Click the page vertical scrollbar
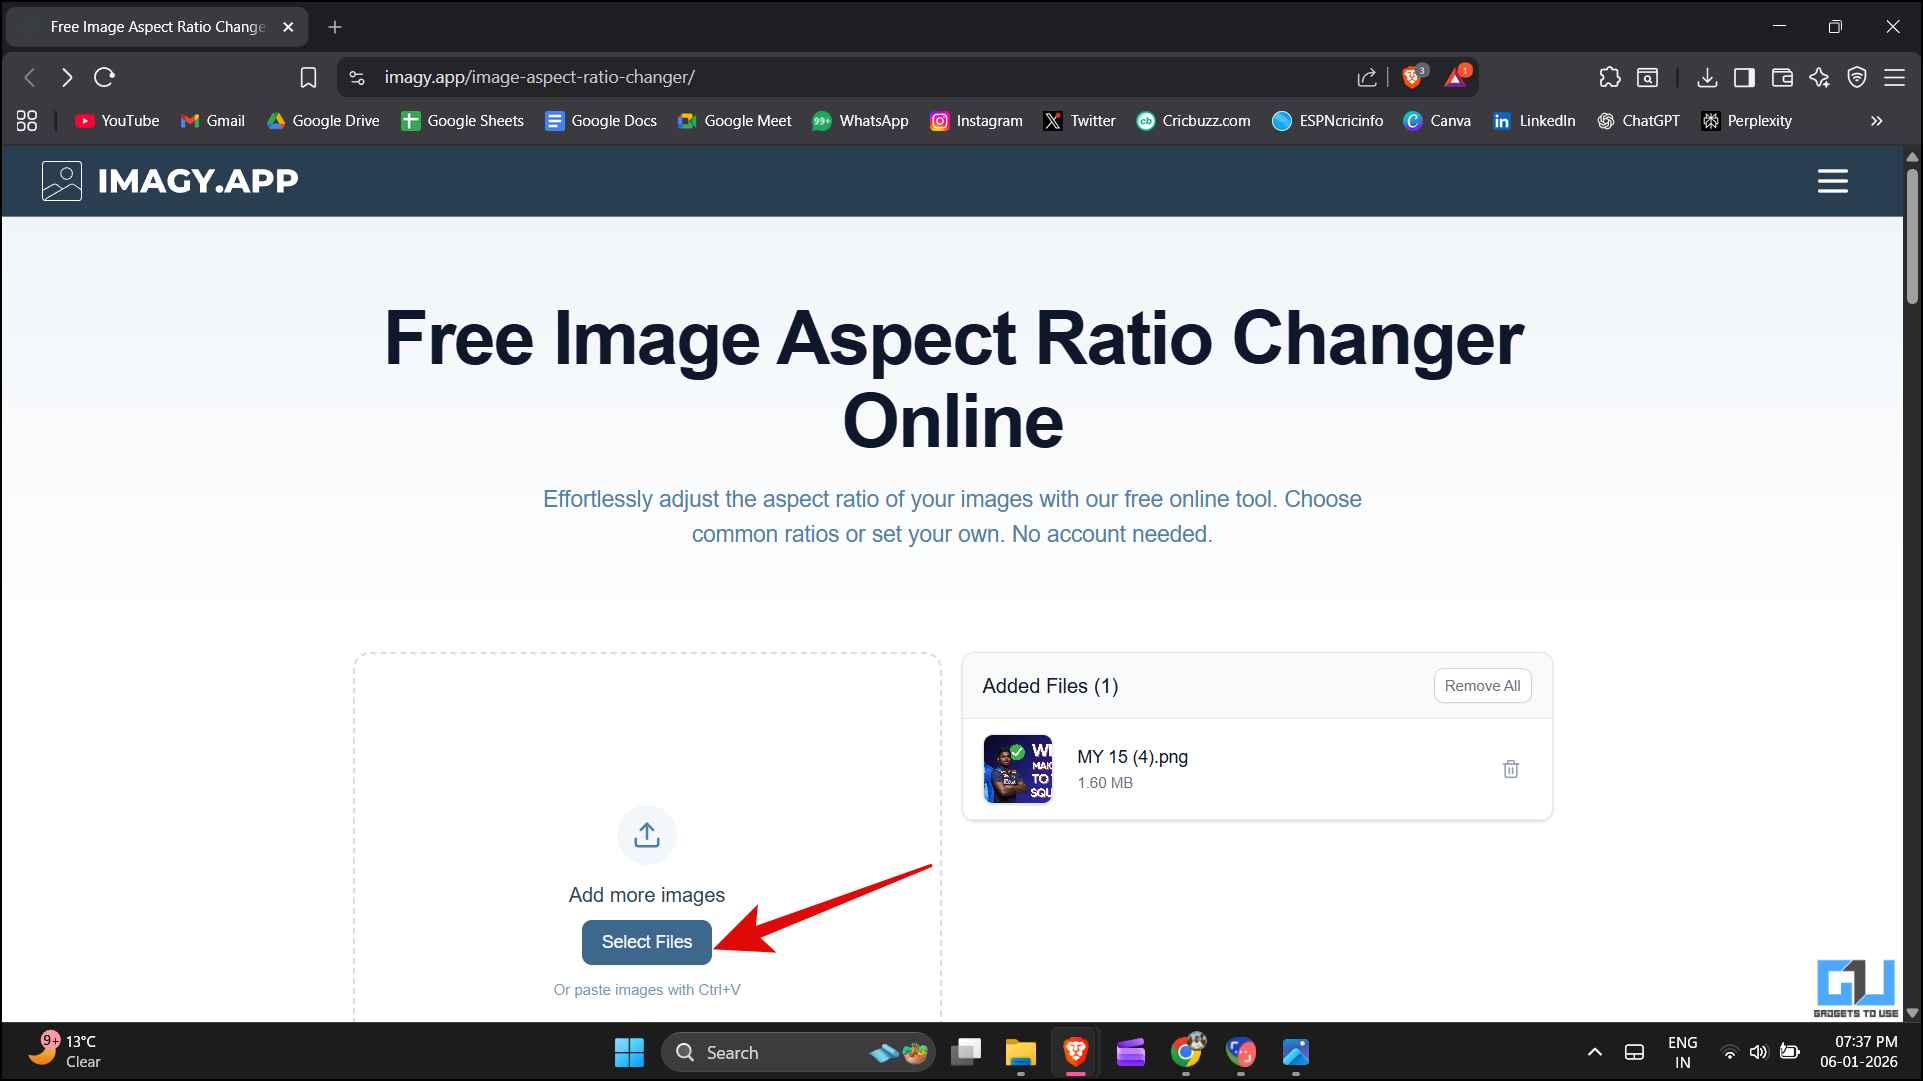Image resolution: width=1923 pixels, height=1081 pixels. pos(1912,235)
